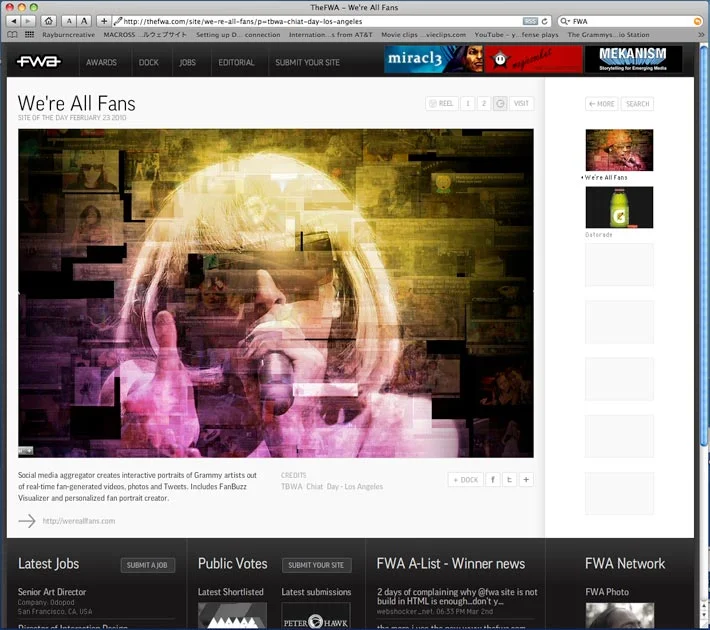Image resolution: width=710 pixels, height=630 pixels.
Task: Open the http://weareallfans.com link
Action: (x=79, y=521)
